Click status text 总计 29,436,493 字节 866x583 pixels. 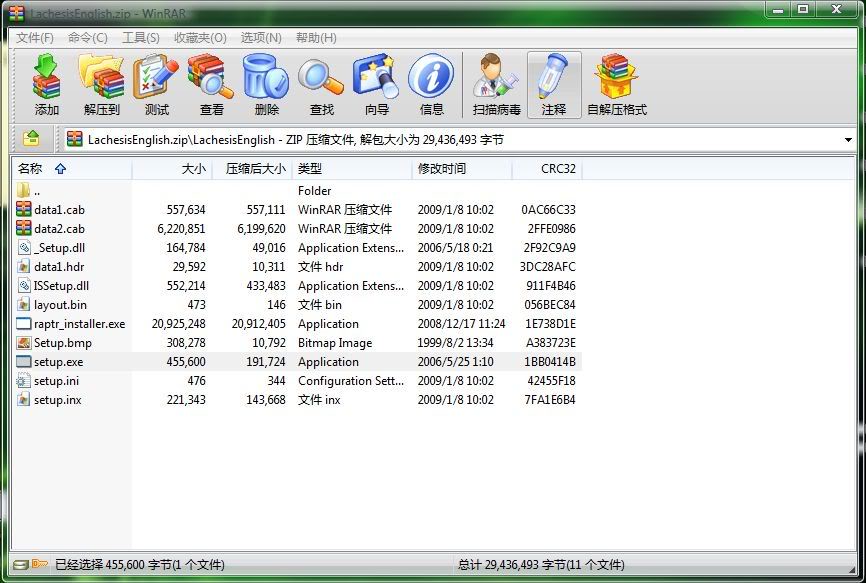[541, 564]
